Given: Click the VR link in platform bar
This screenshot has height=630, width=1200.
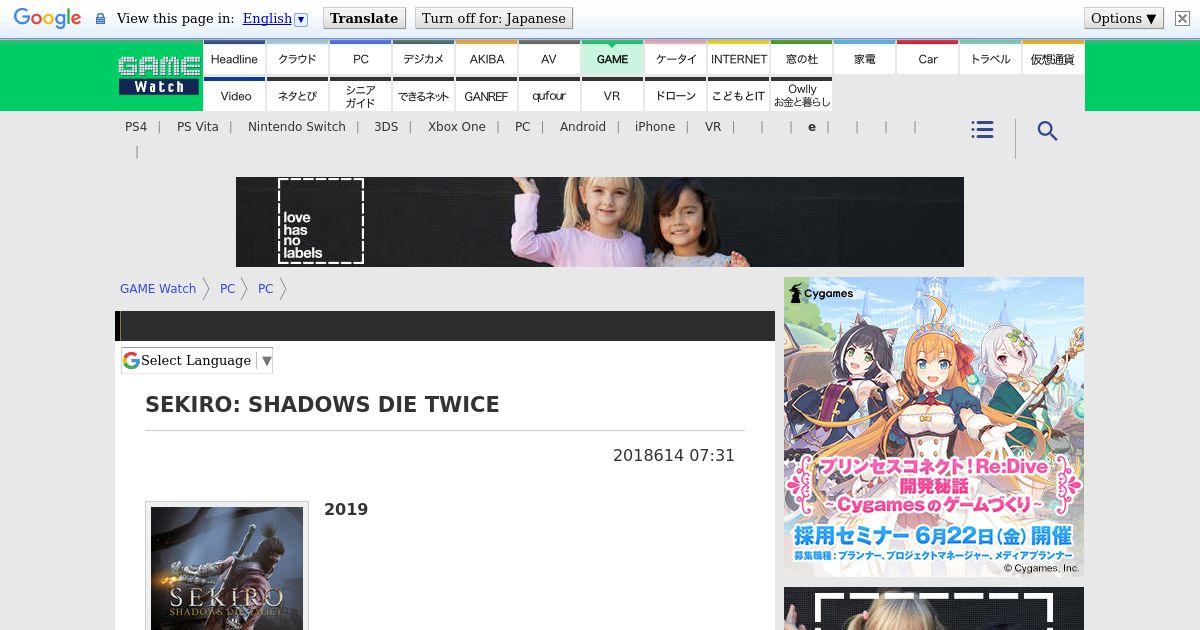Looking at the screenshot, I should pos(712,127).
